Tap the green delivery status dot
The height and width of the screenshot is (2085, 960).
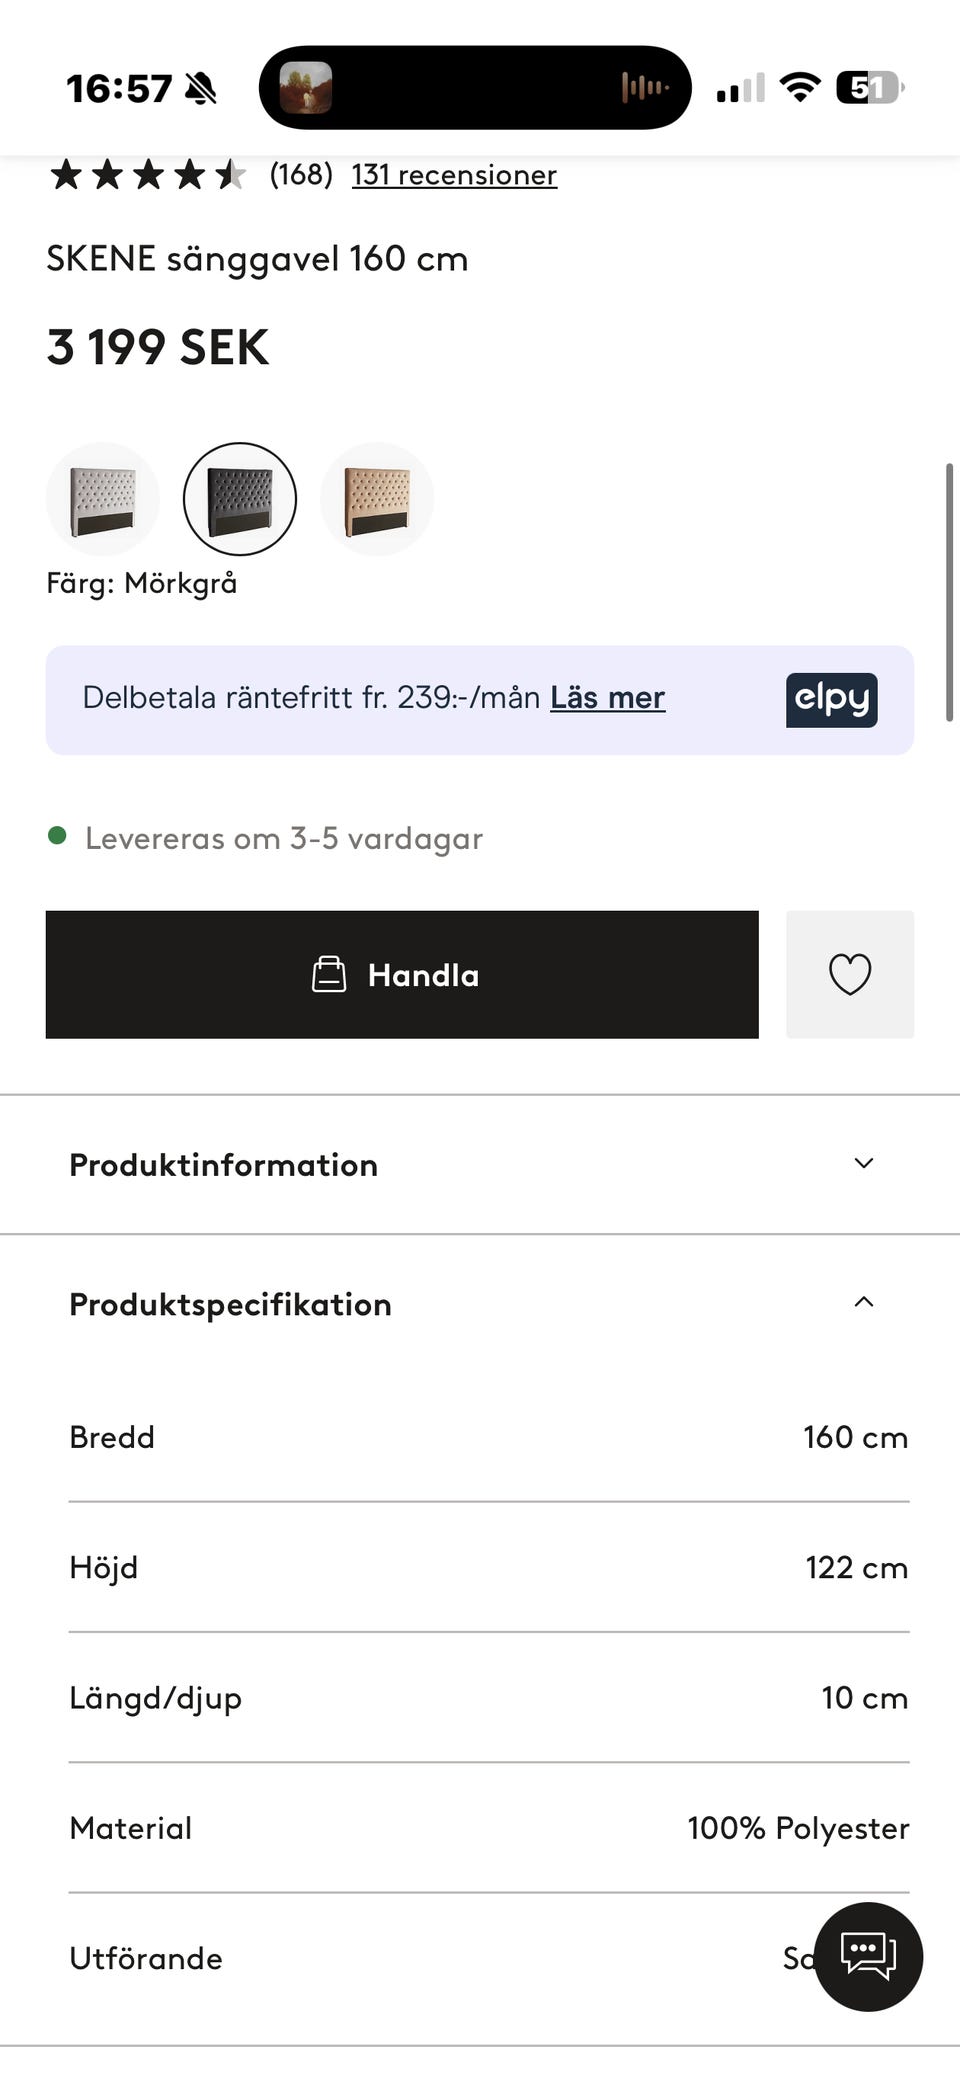[57, 836]
